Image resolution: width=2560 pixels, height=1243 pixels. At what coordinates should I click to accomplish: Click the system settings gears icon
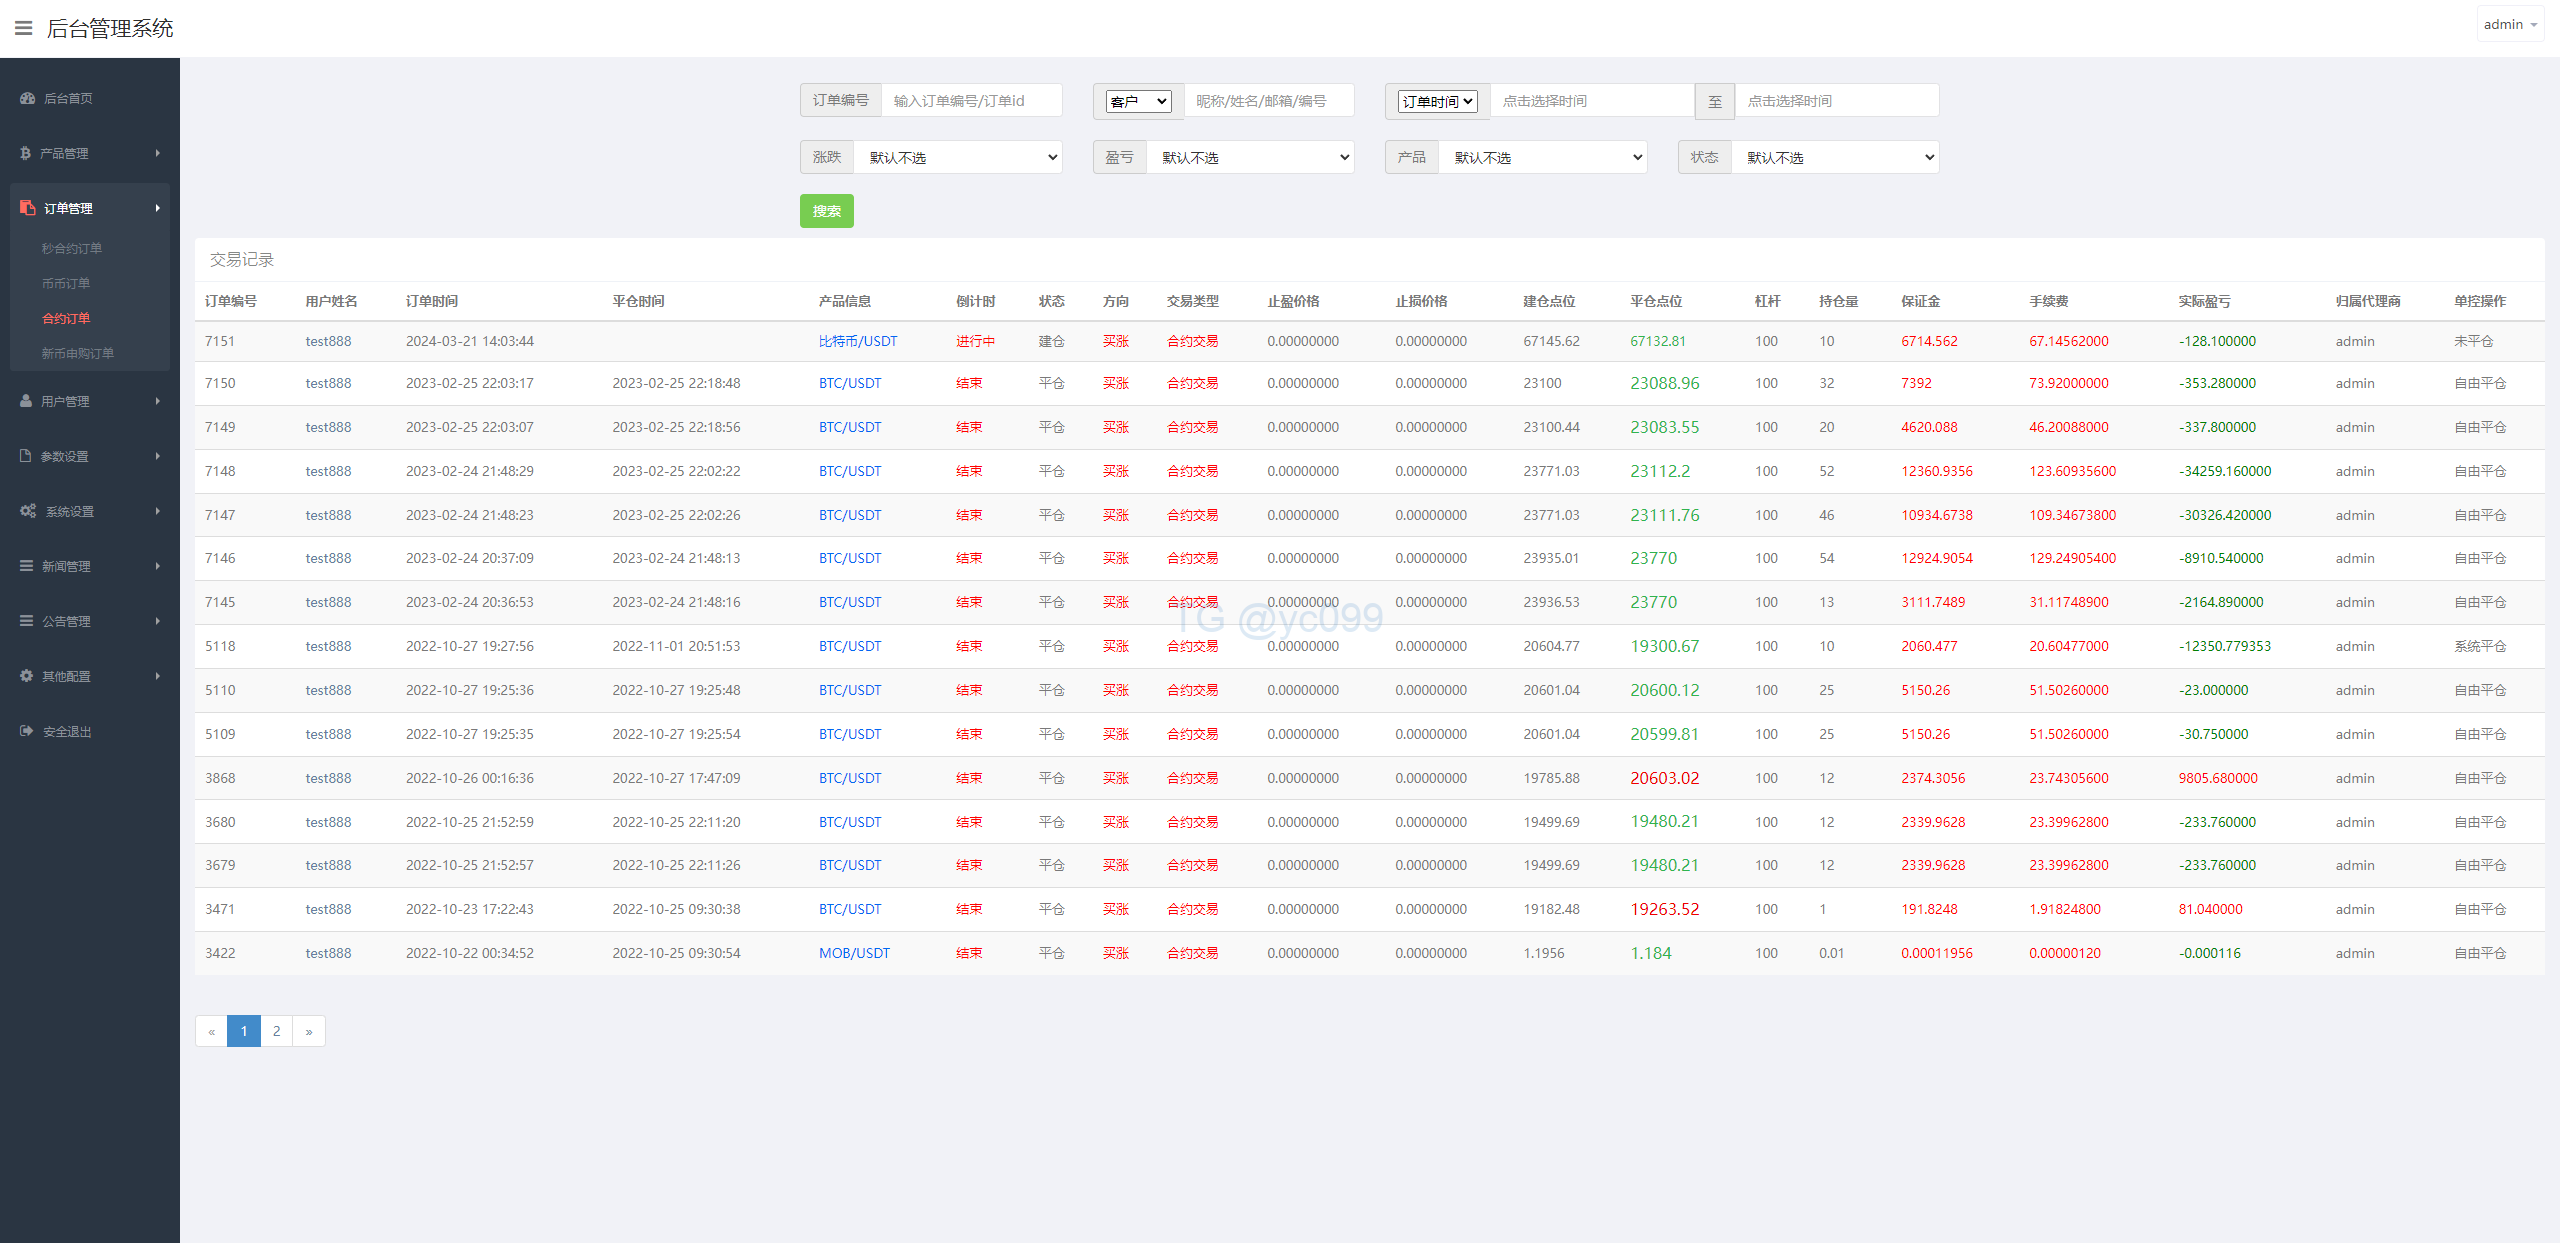click(28, 511)
